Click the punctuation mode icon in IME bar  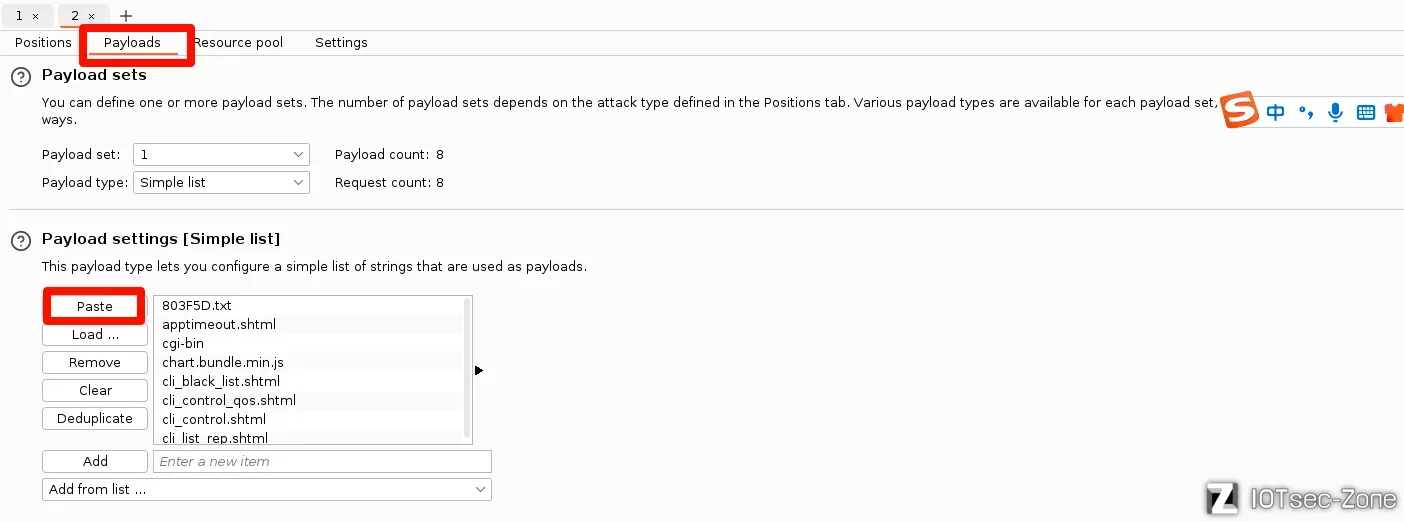pyautogui.click(x=1306, y=113)
